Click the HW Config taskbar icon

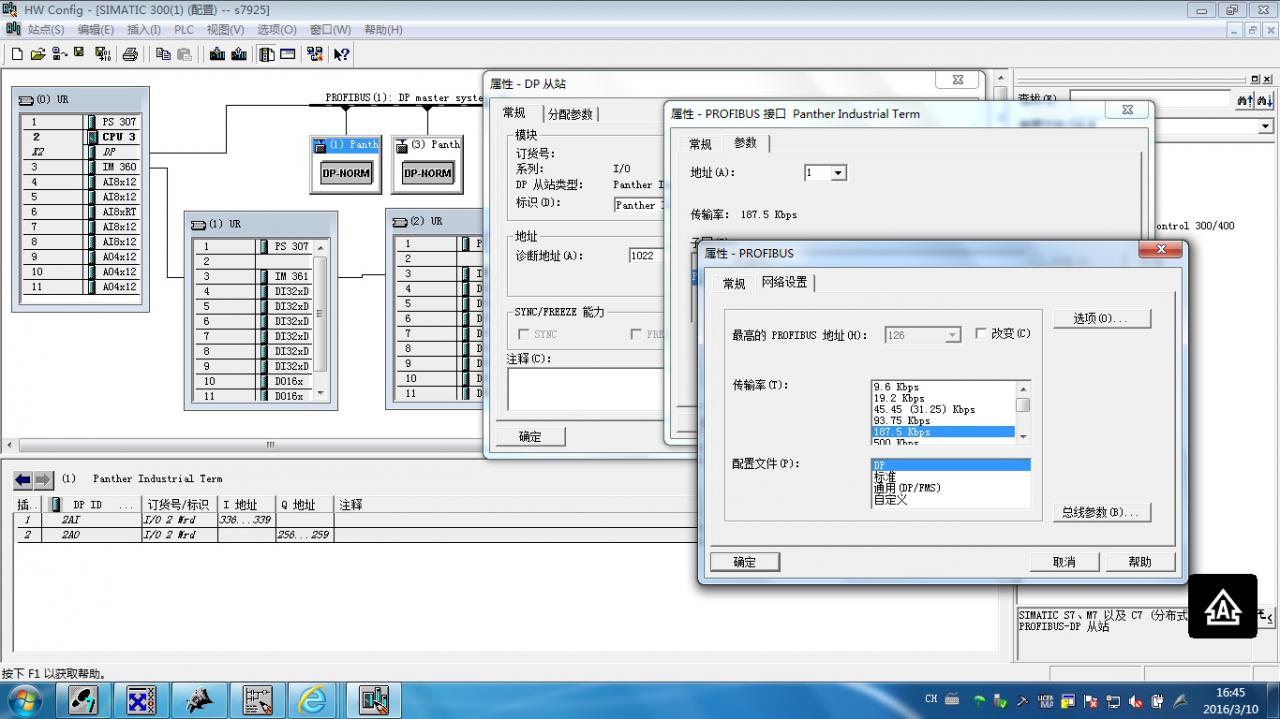[x=373, y=700]
